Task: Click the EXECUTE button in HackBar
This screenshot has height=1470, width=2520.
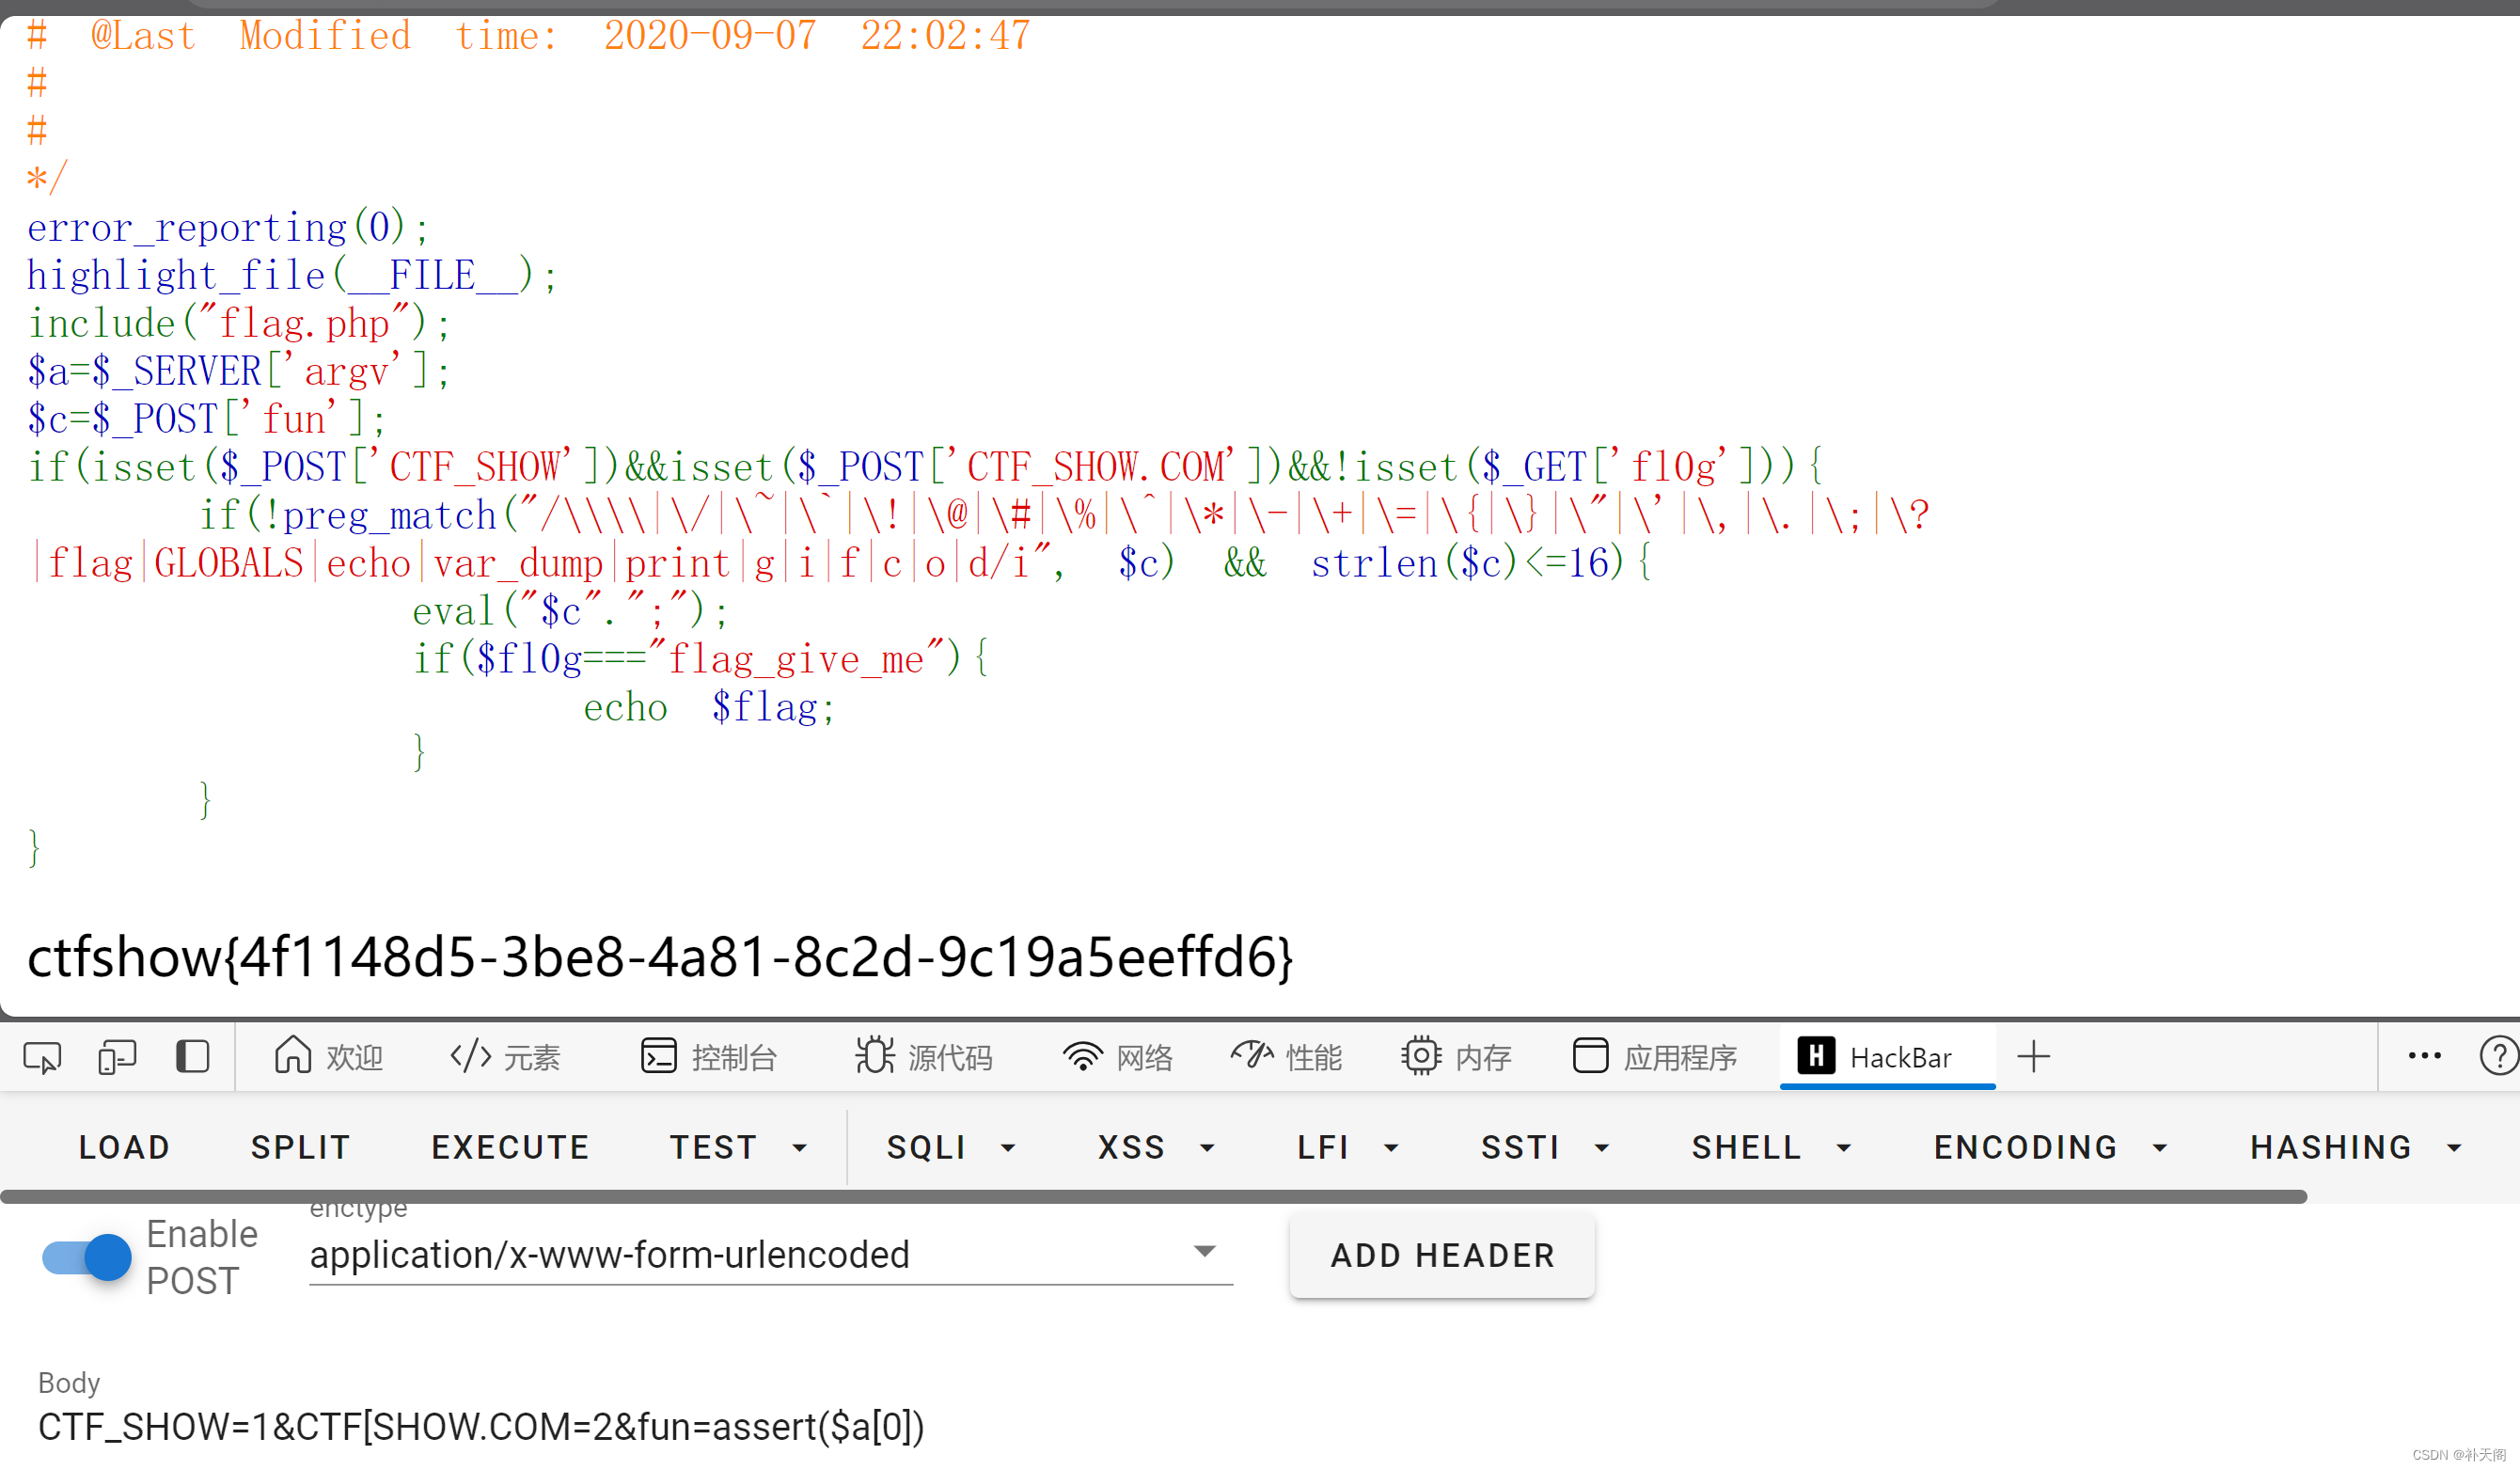Action: 510,1147
